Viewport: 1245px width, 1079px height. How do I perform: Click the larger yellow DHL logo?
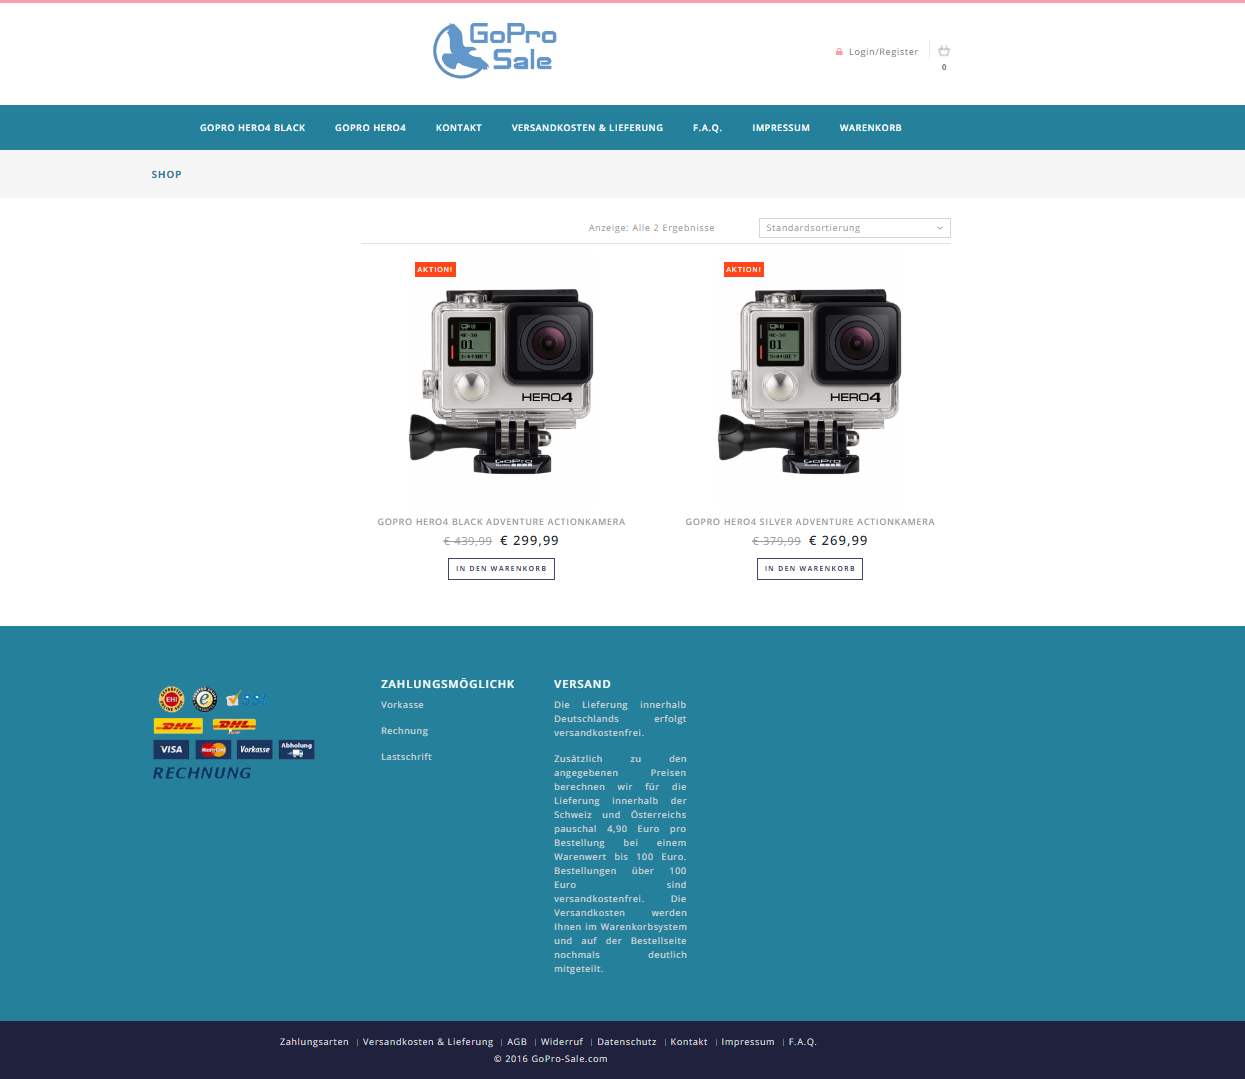tap(178, 726)
